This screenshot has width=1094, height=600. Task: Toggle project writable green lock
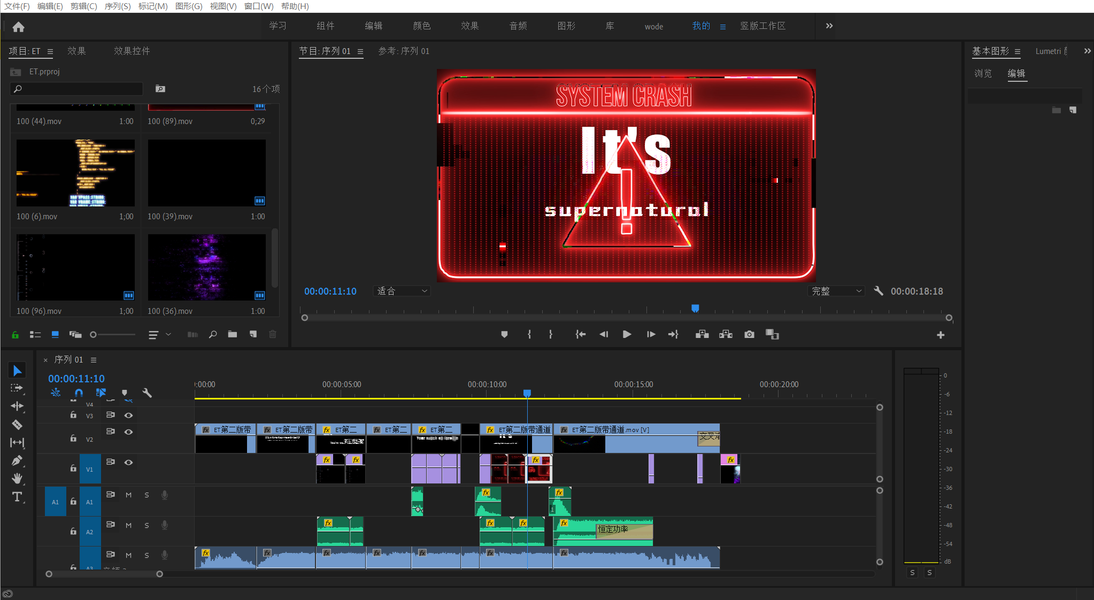point(15,335)
